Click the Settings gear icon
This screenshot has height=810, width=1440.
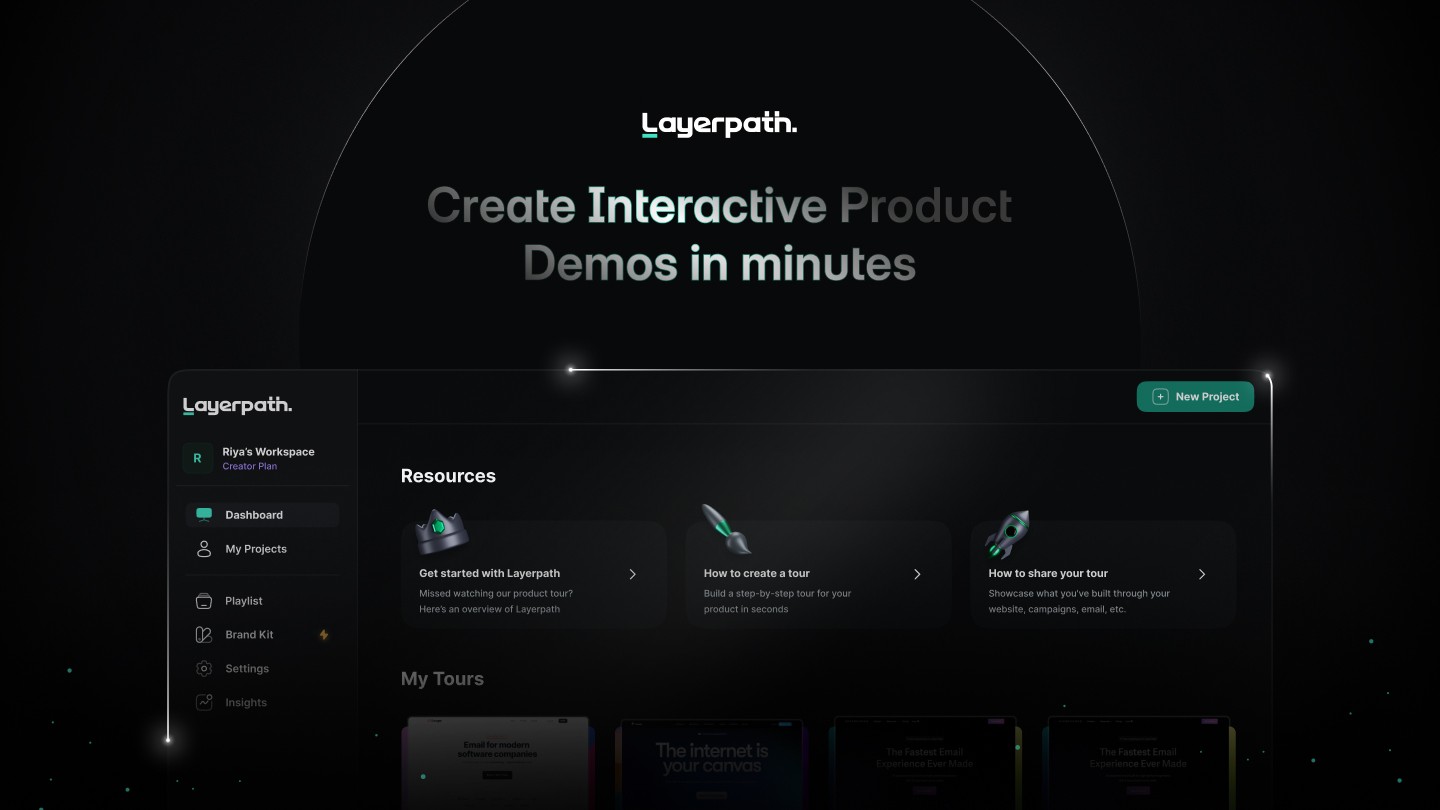pos(204,669)
